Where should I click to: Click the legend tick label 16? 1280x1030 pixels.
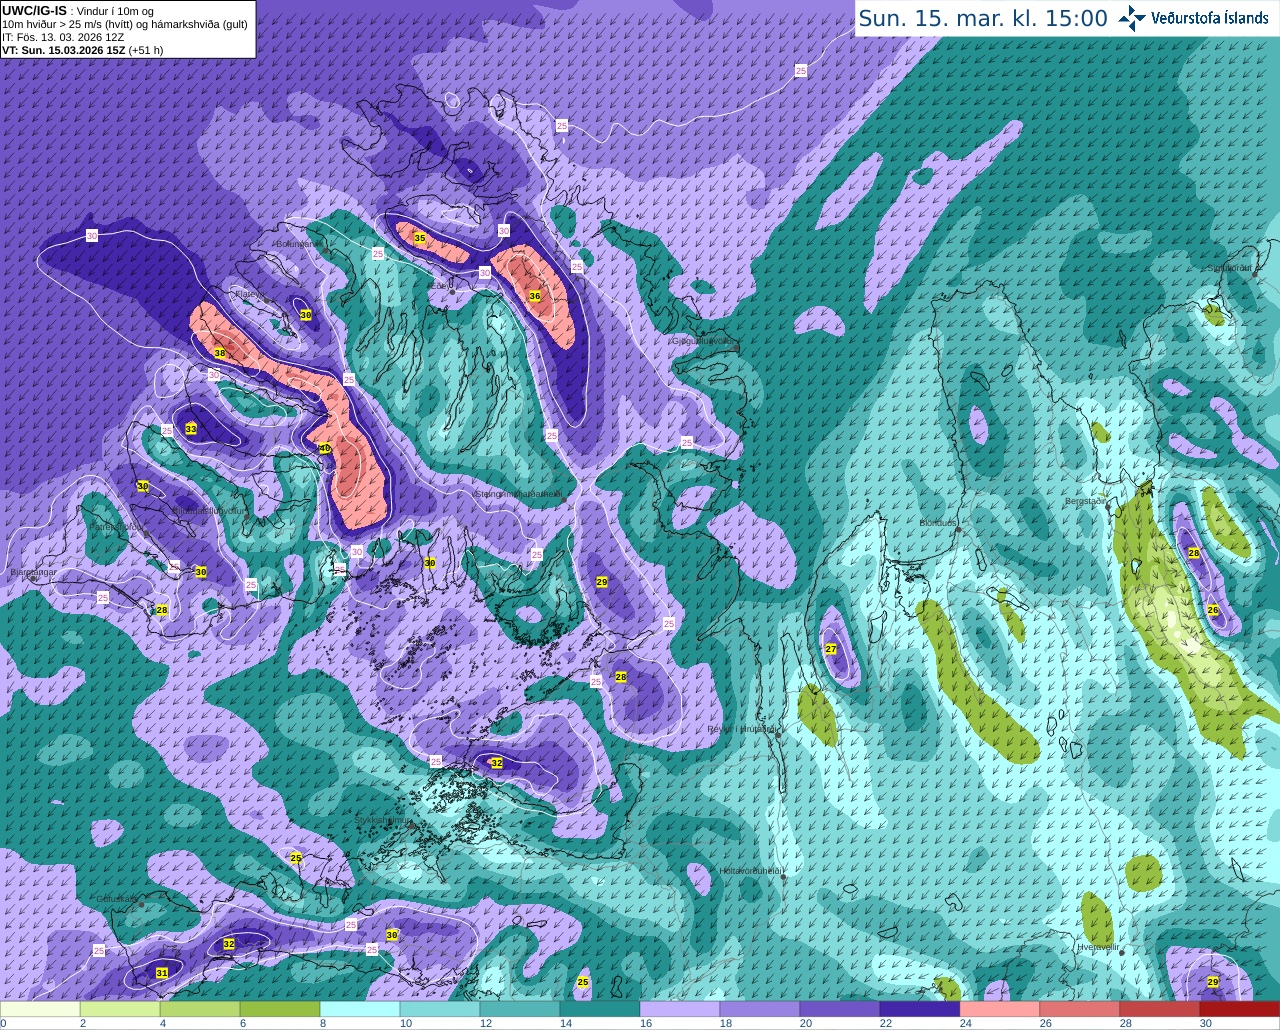point(645,1023)
